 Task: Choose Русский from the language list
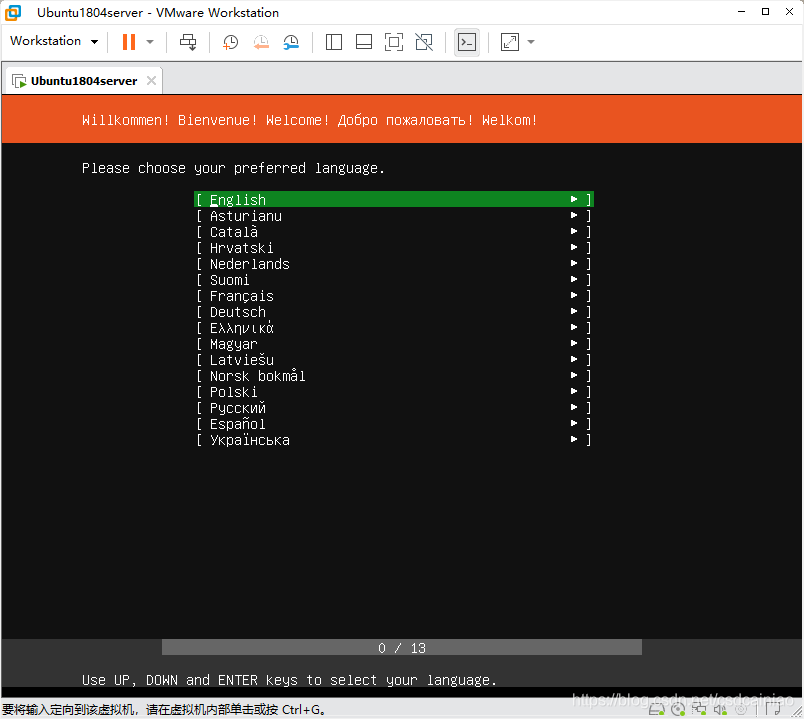point(394,408)
